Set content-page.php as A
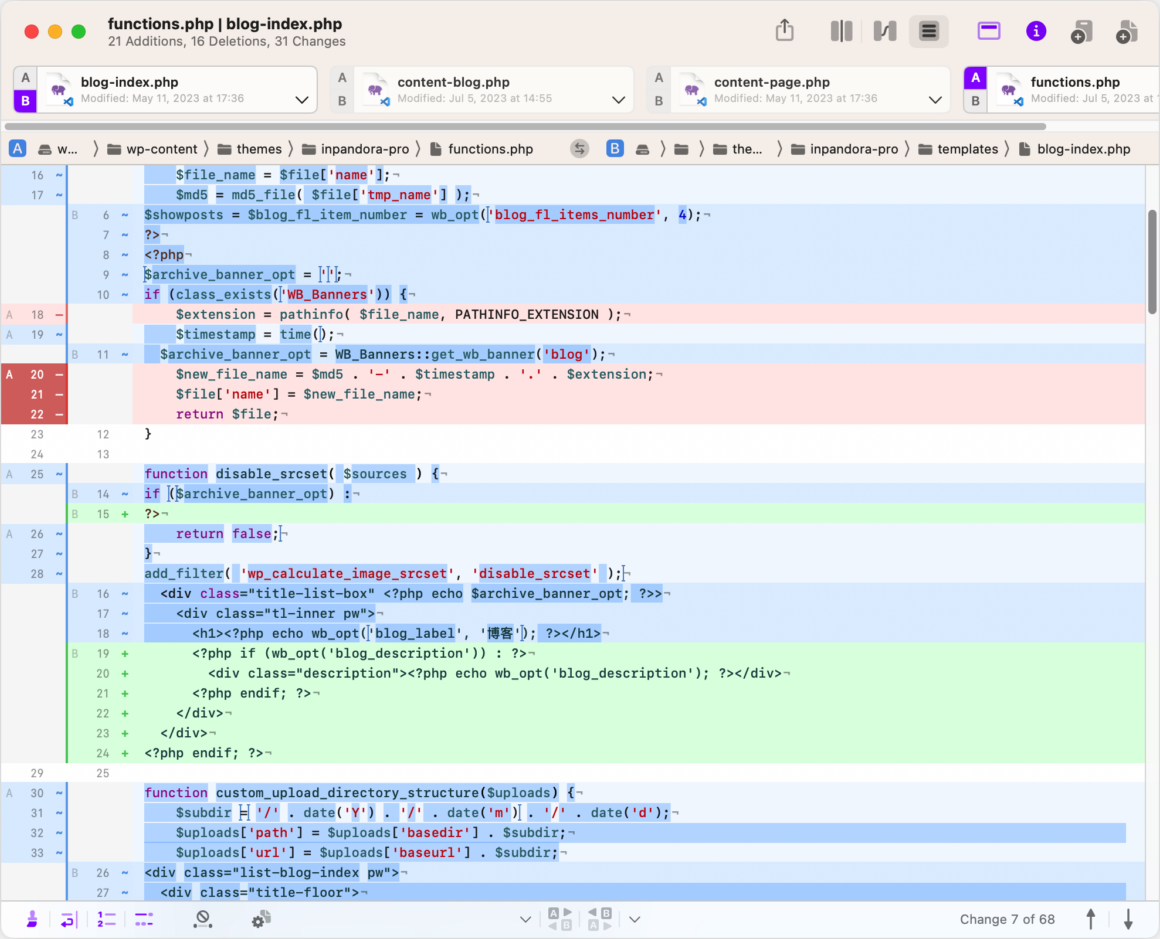Image resolution: width=1160 pixels, height=939 pixels. click(x=658, y=78)
